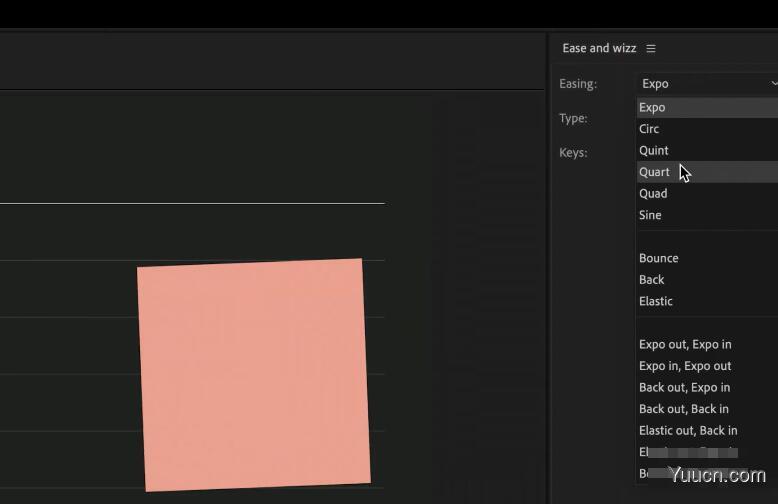
Task: Select 'Back out, Expo in' preset
Action: pos(707,387)
